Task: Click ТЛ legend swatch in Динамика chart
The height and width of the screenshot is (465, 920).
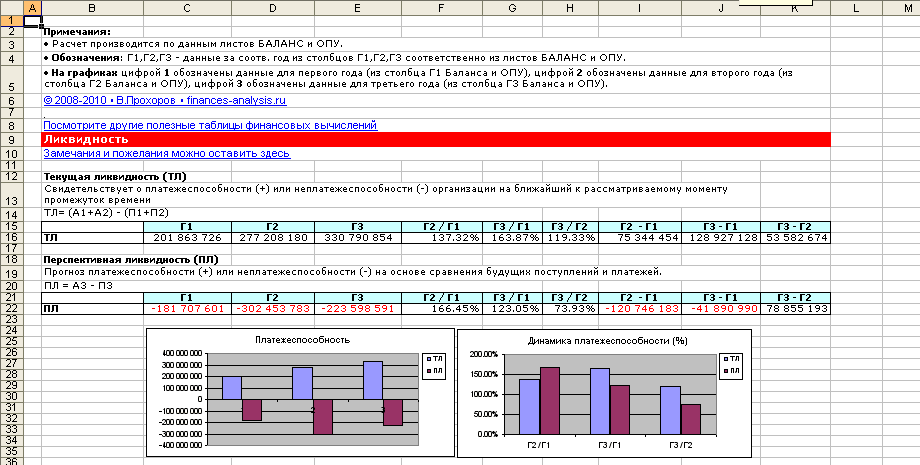Action: 727,358
